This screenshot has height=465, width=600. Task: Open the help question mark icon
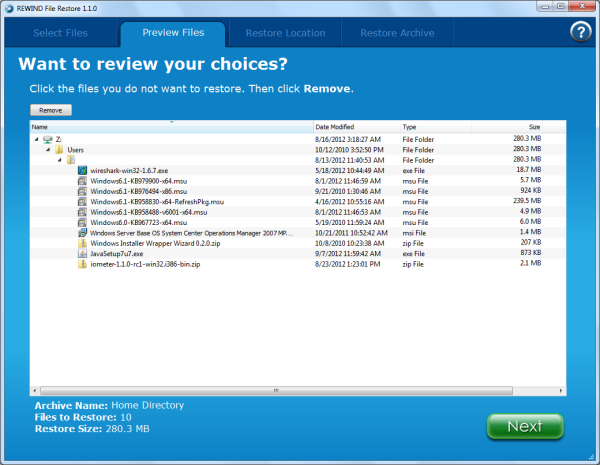pos(580,31)
